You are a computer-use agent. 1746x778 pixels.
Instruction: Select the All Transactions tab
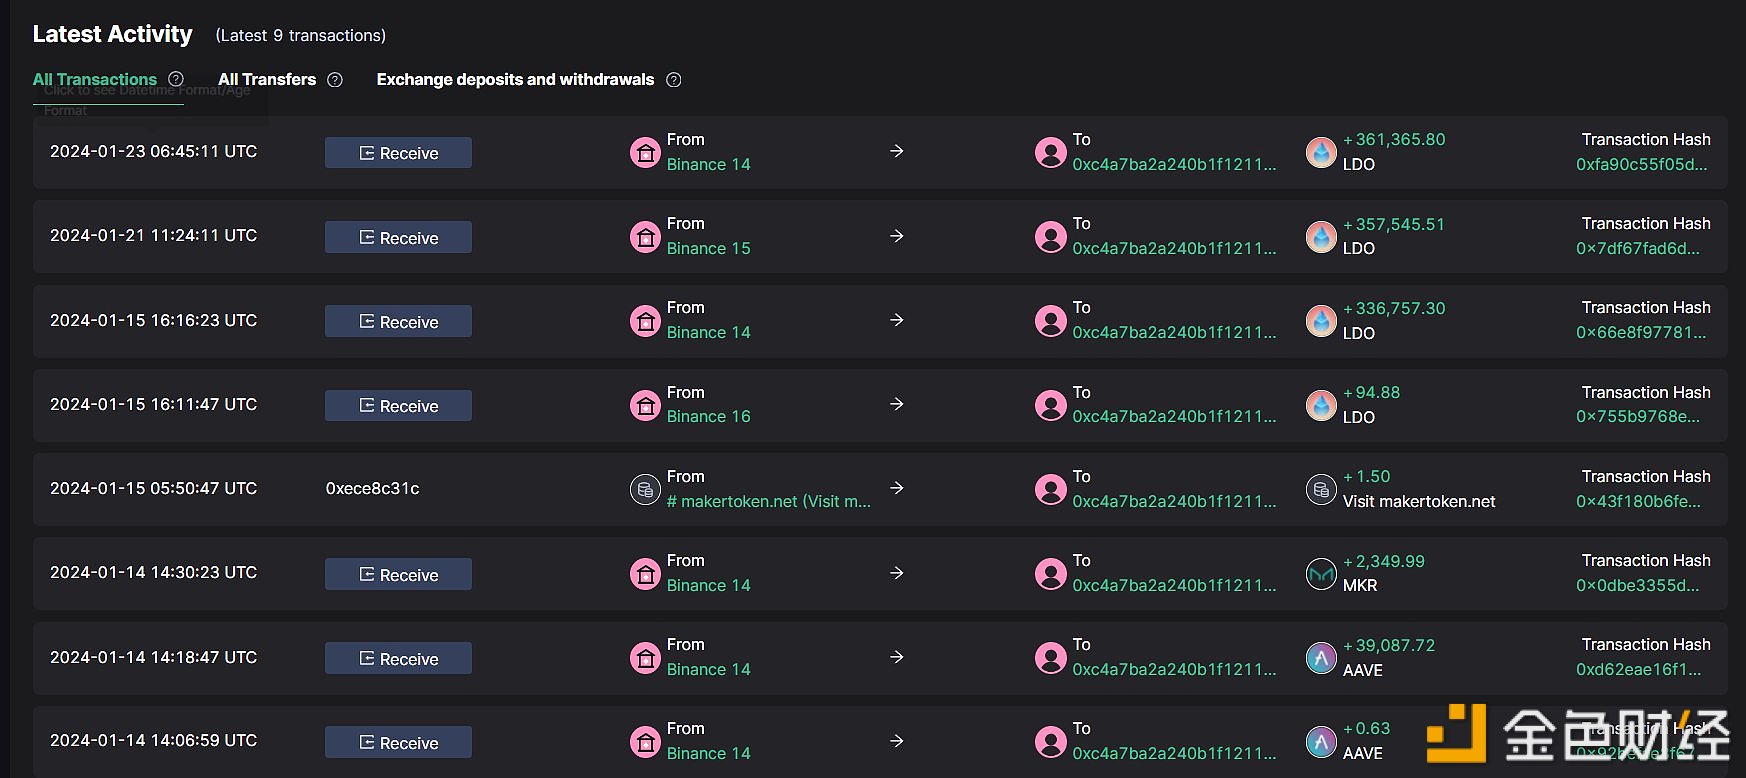point(95,80)
